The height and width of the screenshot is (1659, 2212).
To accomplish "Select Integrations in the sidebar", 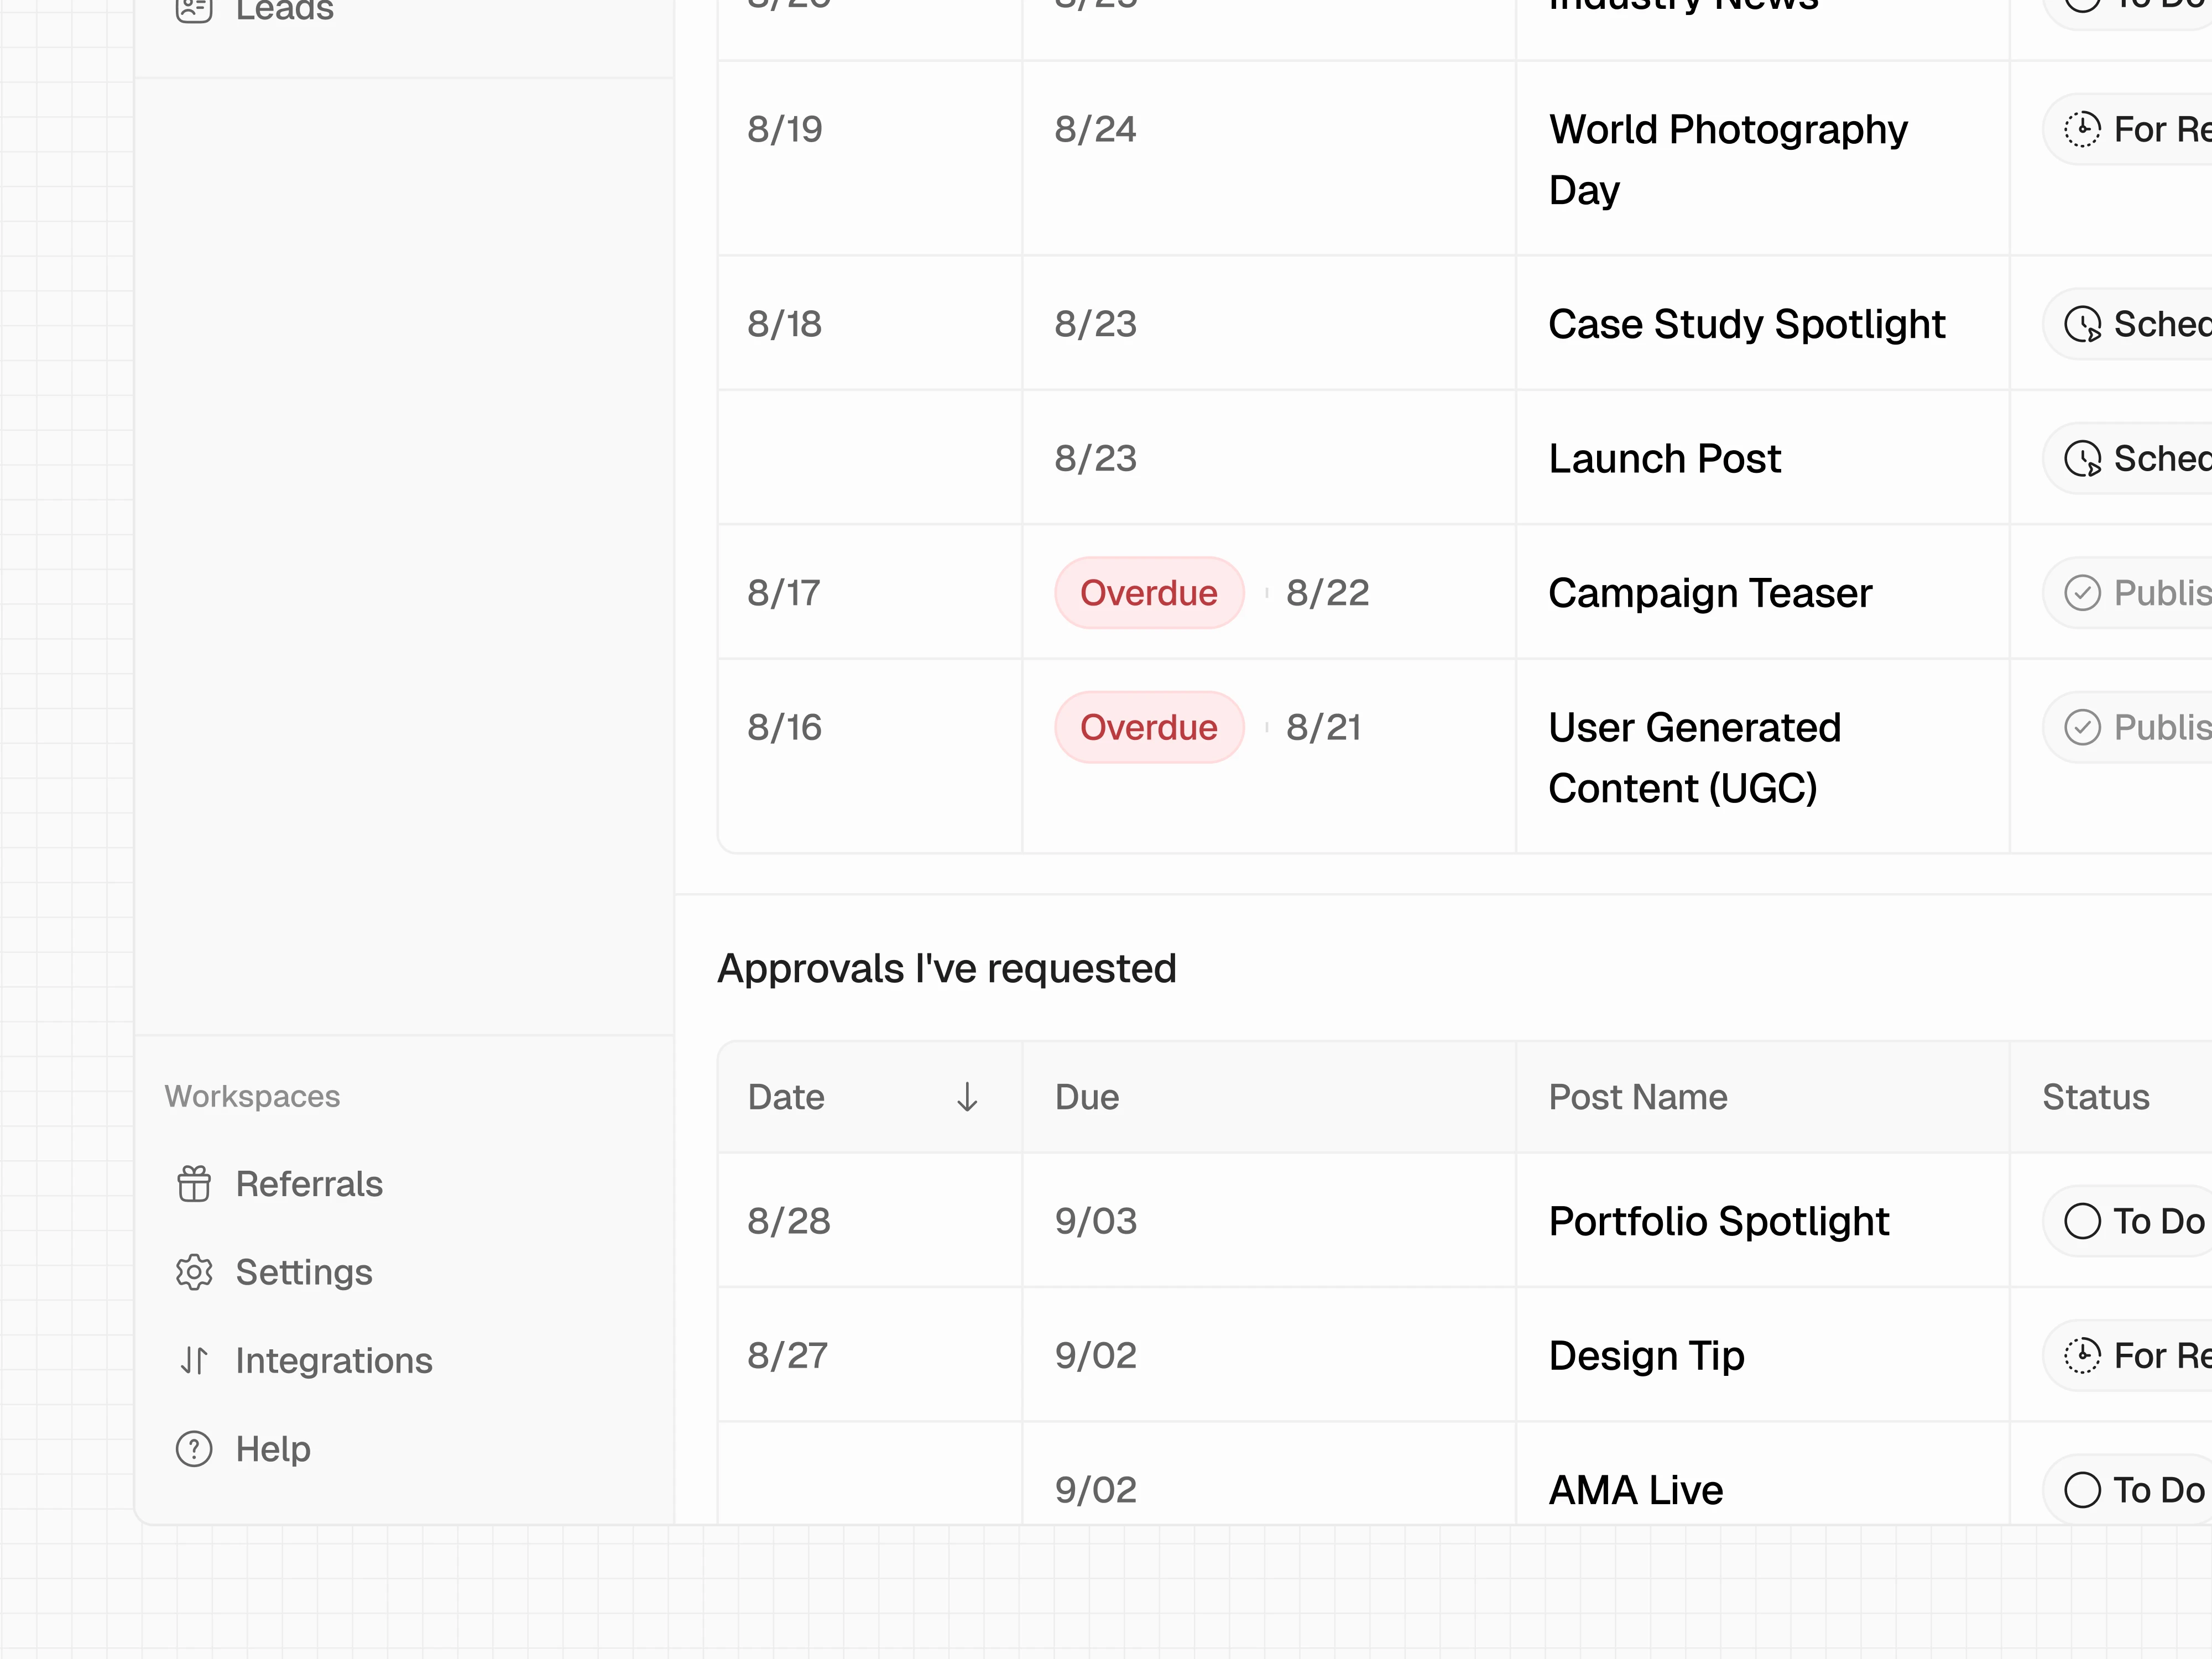I will [x=334, y=1360].
